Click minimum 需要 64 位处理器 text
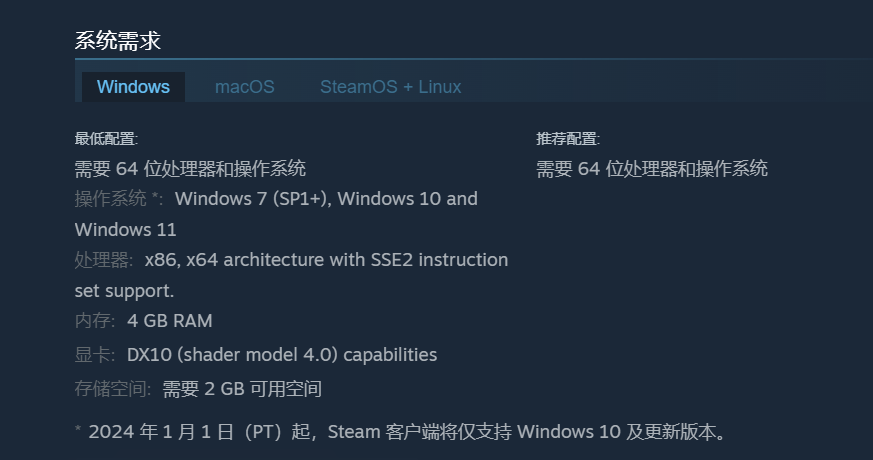Screen dimensions: 873x460 (x=190, y=169)
